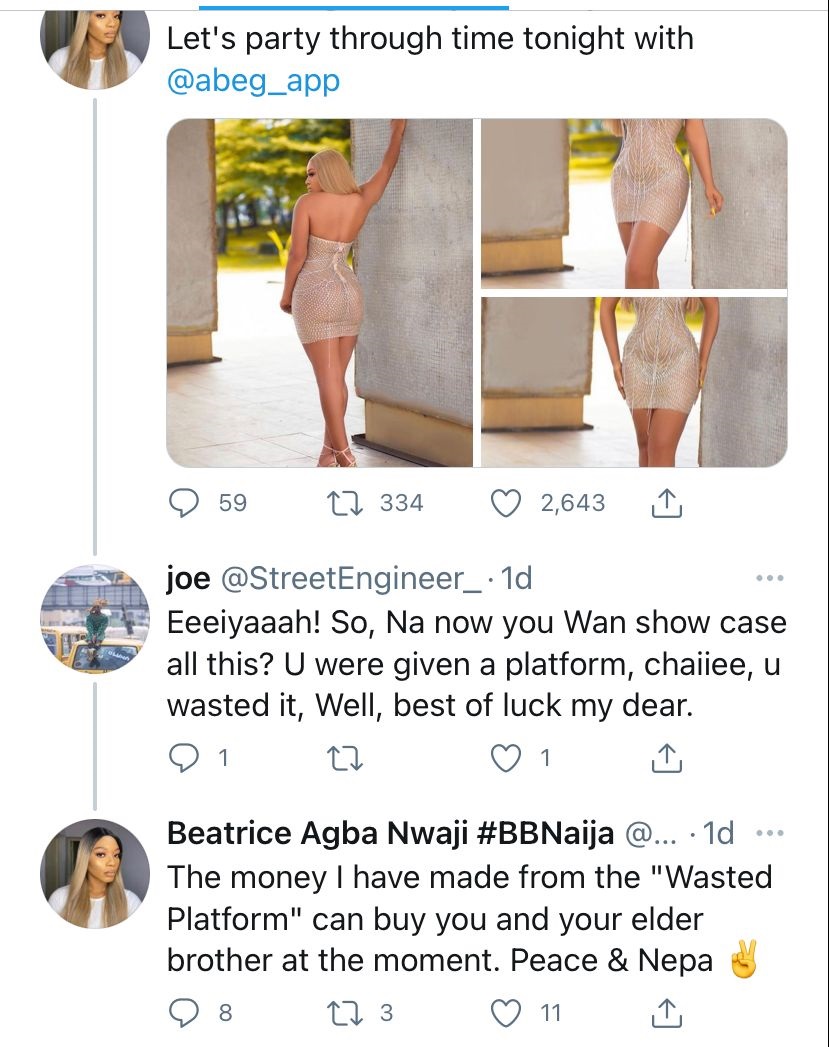Reply to the party through time tweet
Viewport: 829px width, 1047px height.
click(182, 503)
